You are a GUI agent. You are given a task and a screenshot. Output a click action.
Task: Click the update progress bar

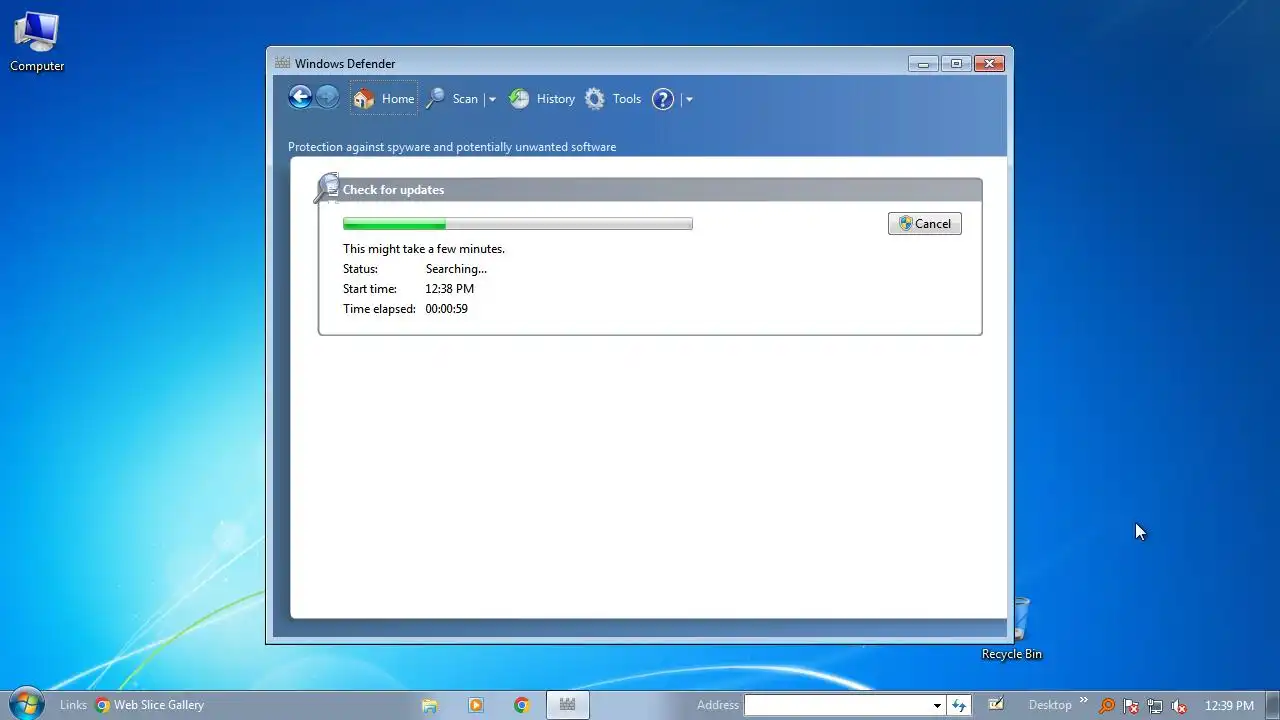(x=517, y=224)
